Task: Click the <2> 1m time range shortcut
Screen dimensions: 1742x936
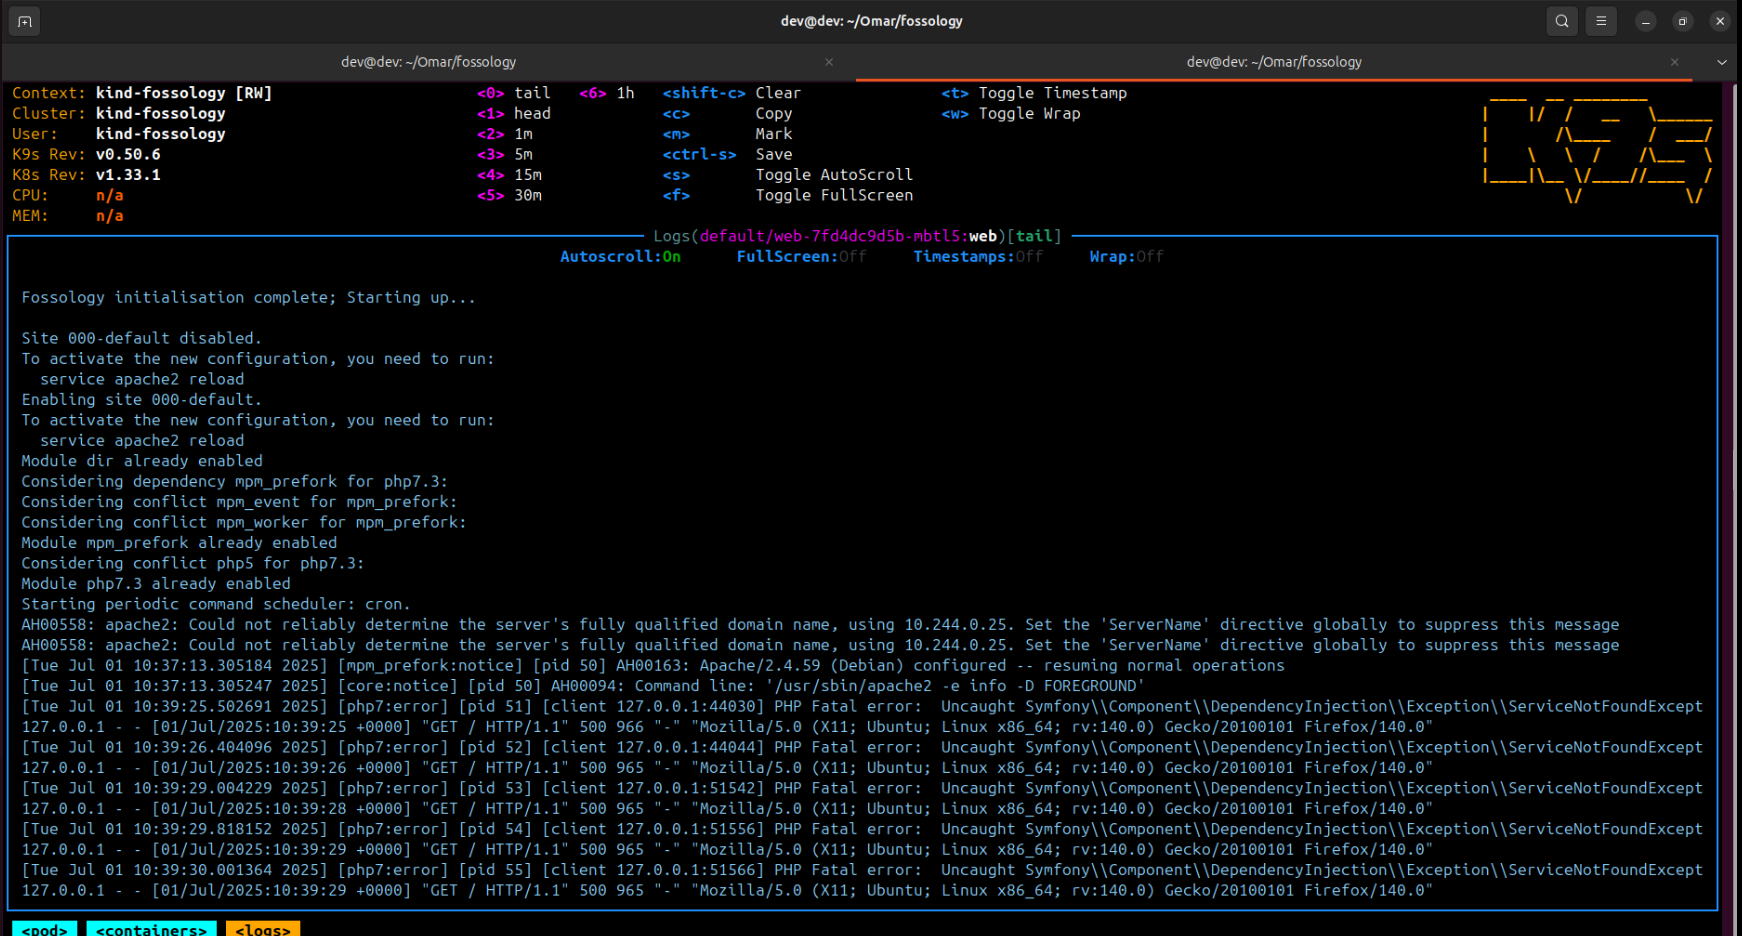Action: point(505,134)
